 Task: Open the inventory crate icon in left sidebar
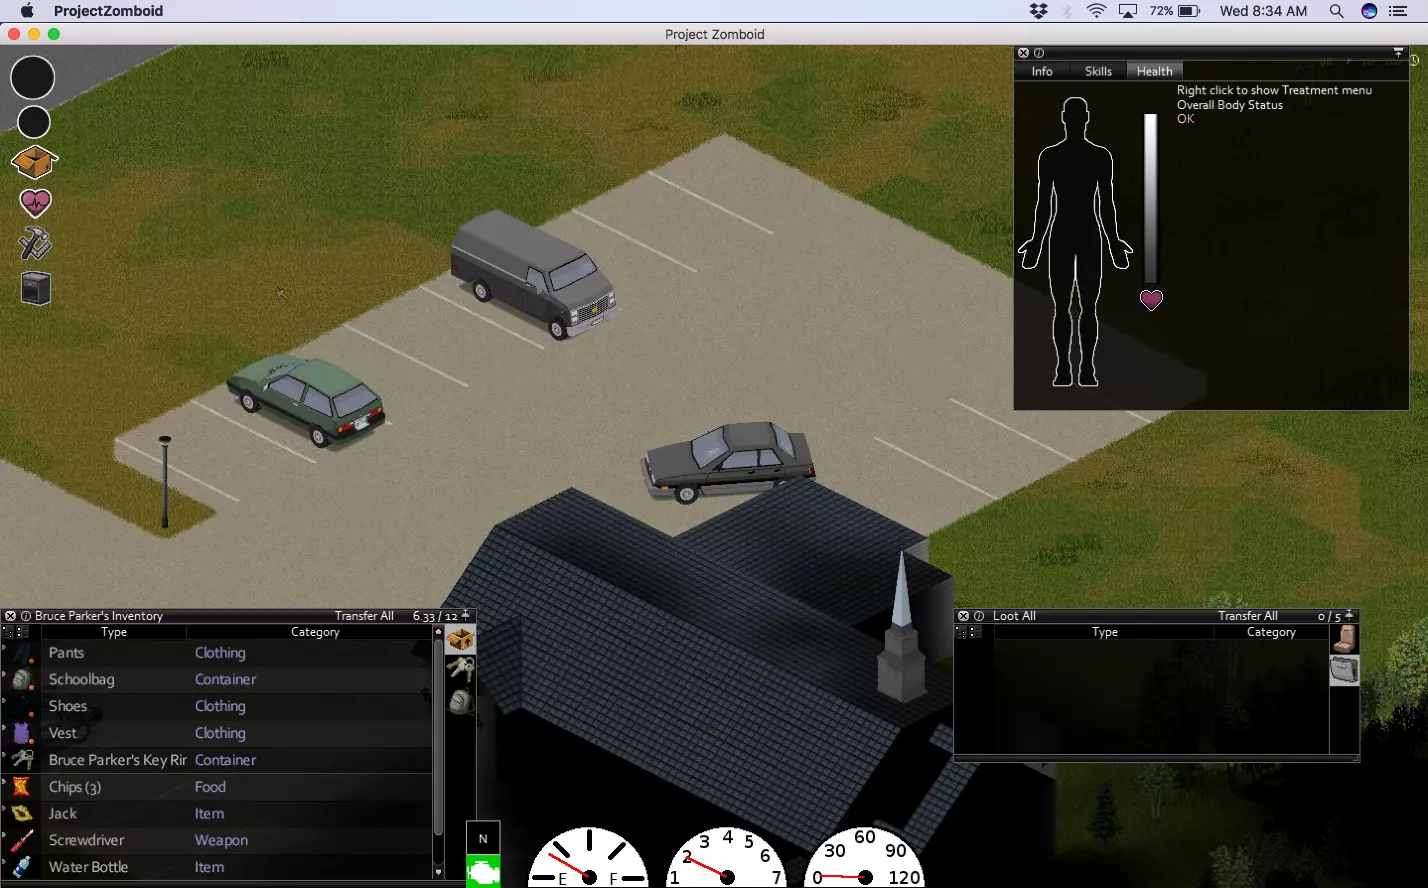(x=34, y=162)
